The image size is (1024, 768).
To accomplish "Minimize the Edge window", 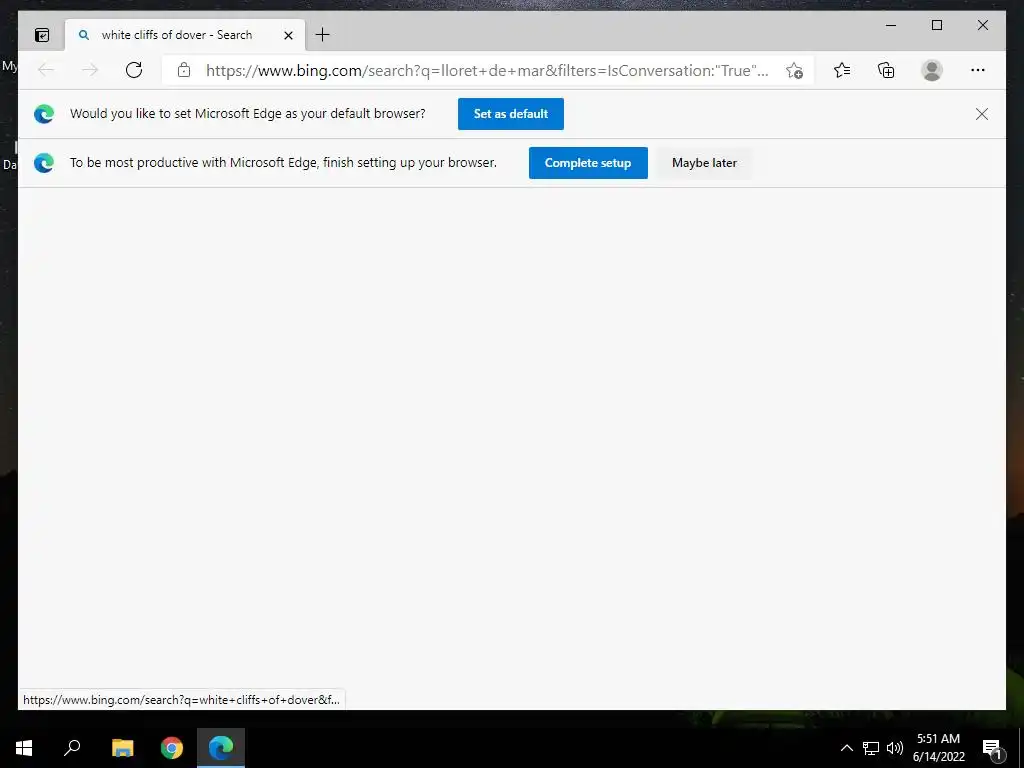I will coord(891,25).
